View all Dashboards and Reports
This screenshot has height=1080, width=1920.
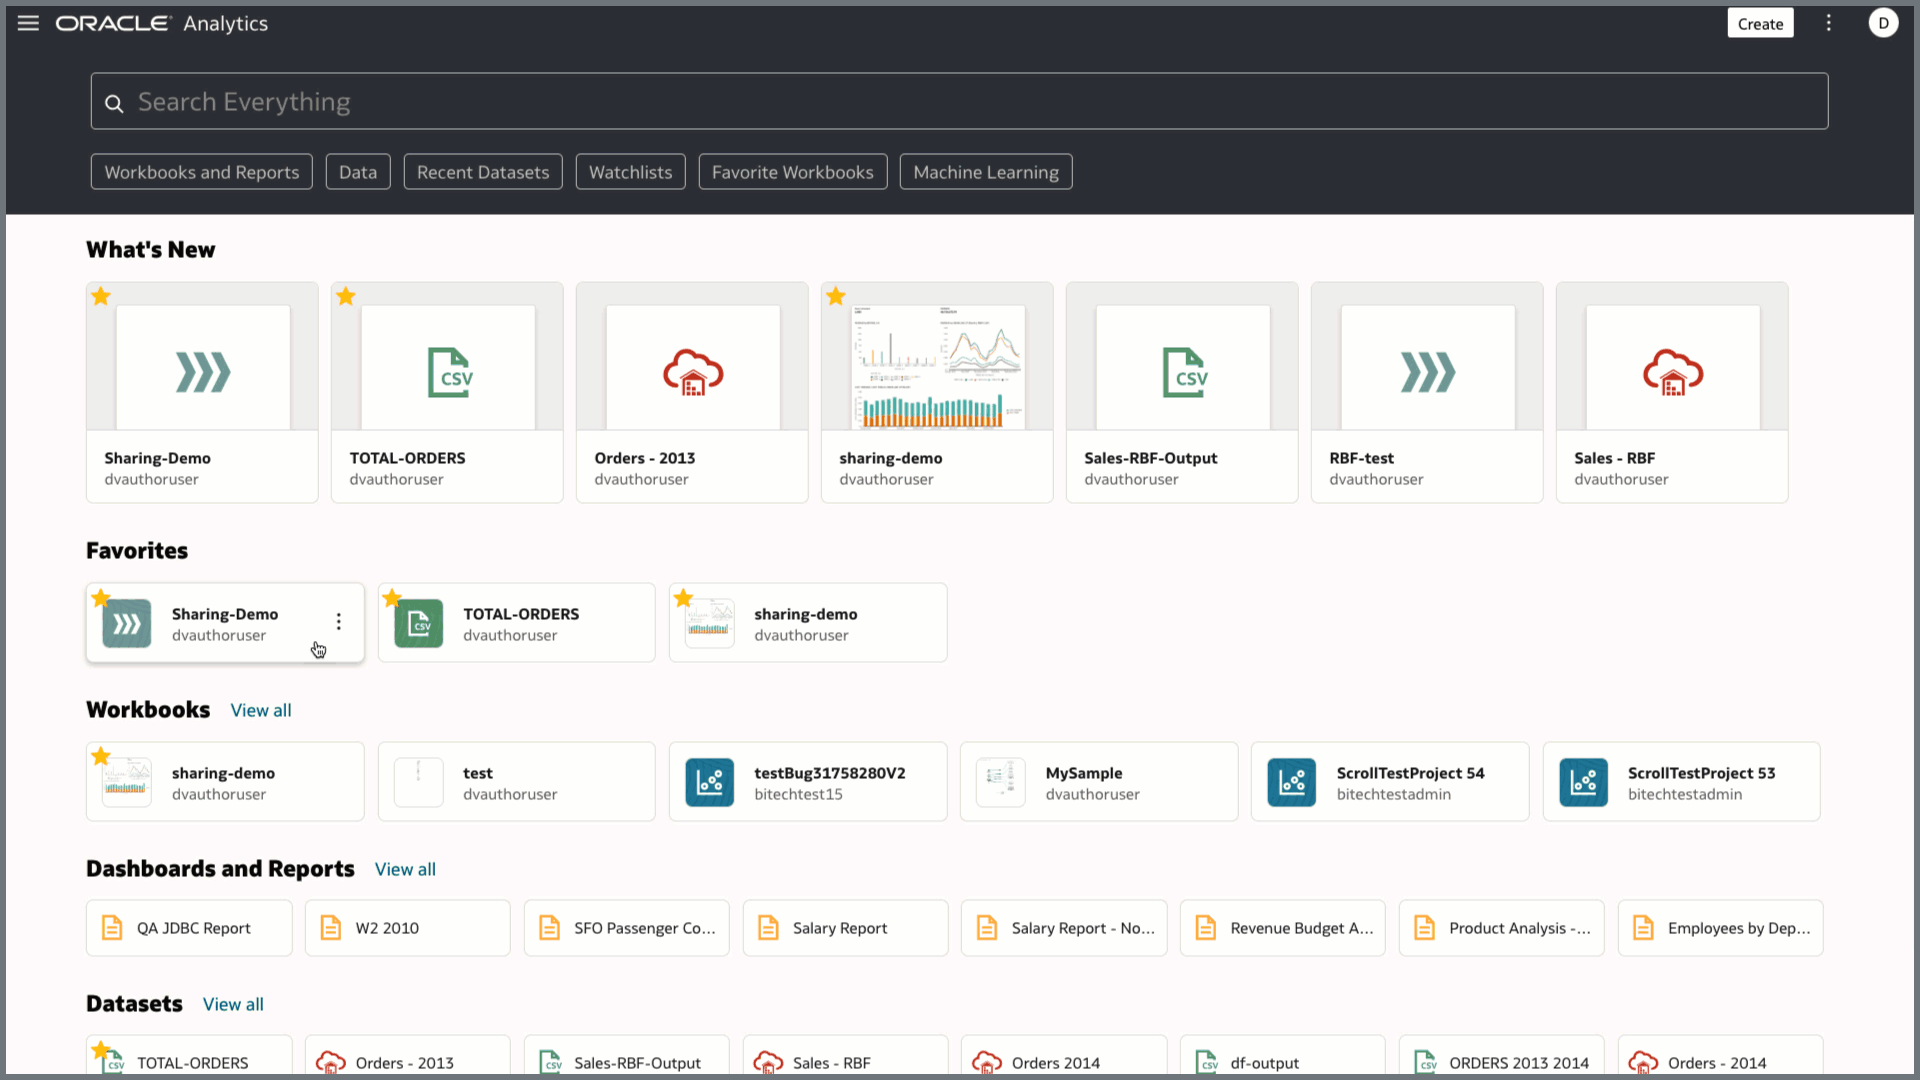click(x=405, y=869)
